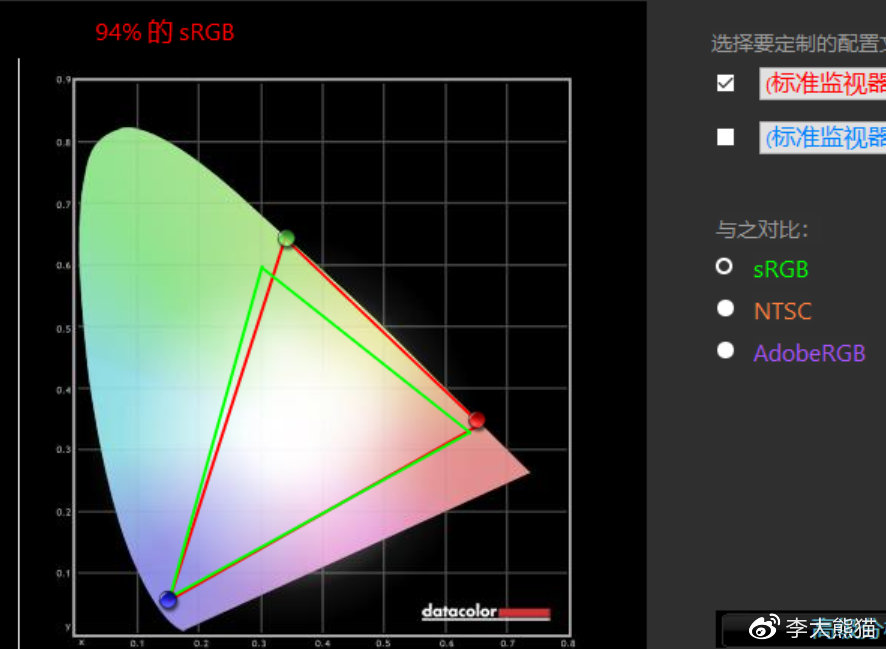
Task: Click the 与之对比 section label
Action: [761, 230]
